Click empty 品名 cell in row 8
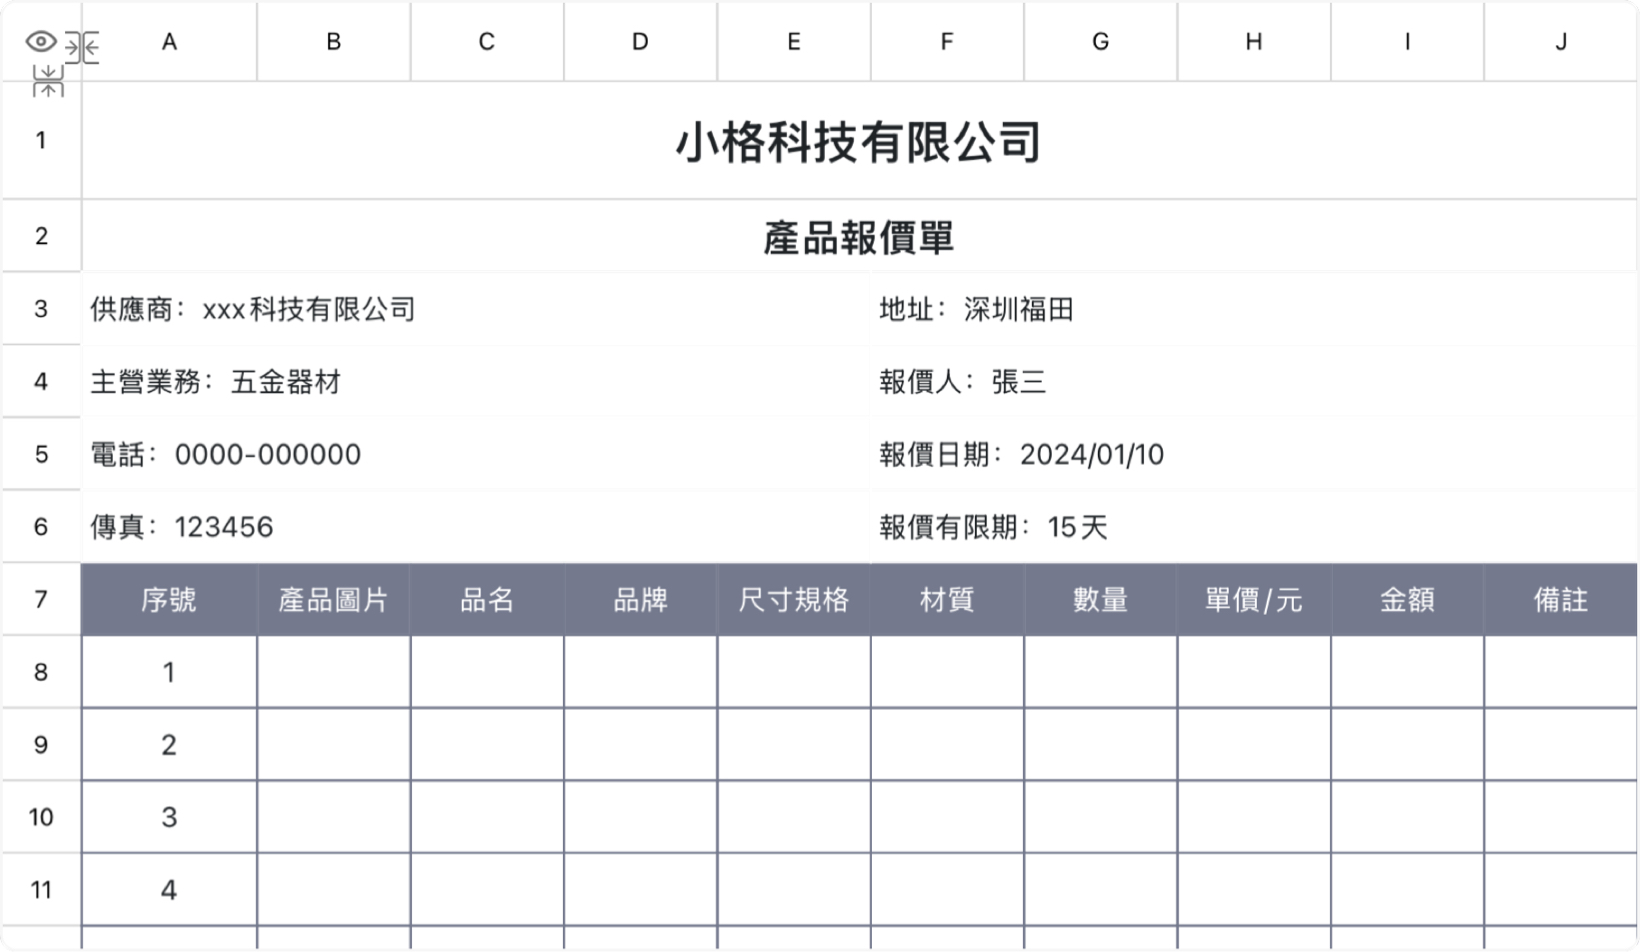Viewport: 1640px width, 952px height. [487, 672]
